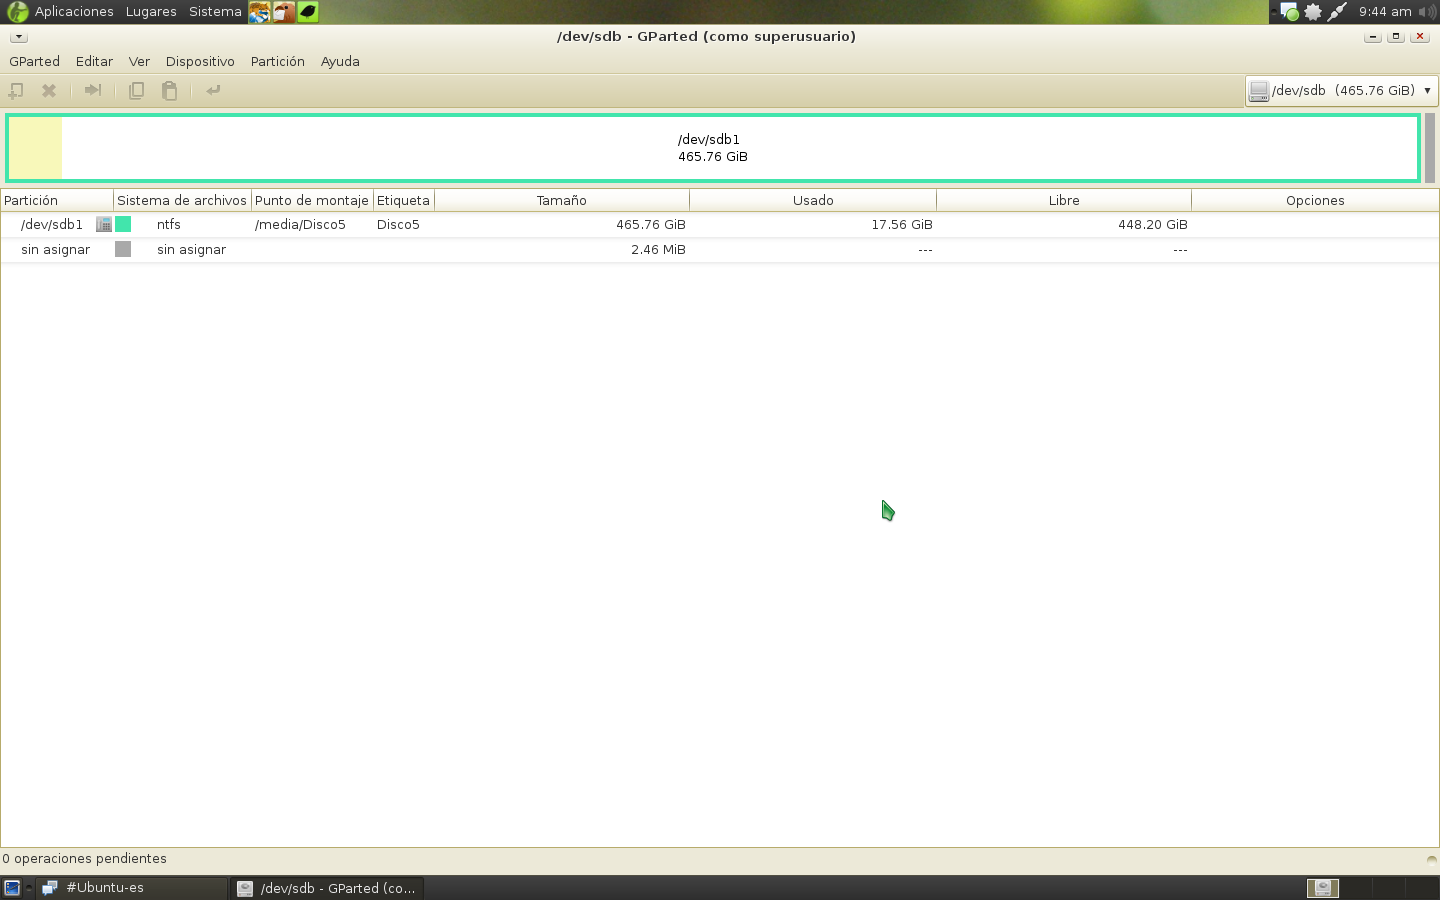Click the gear-shaped tray icon
1440x900 pixels.
tap(1313, 12)
